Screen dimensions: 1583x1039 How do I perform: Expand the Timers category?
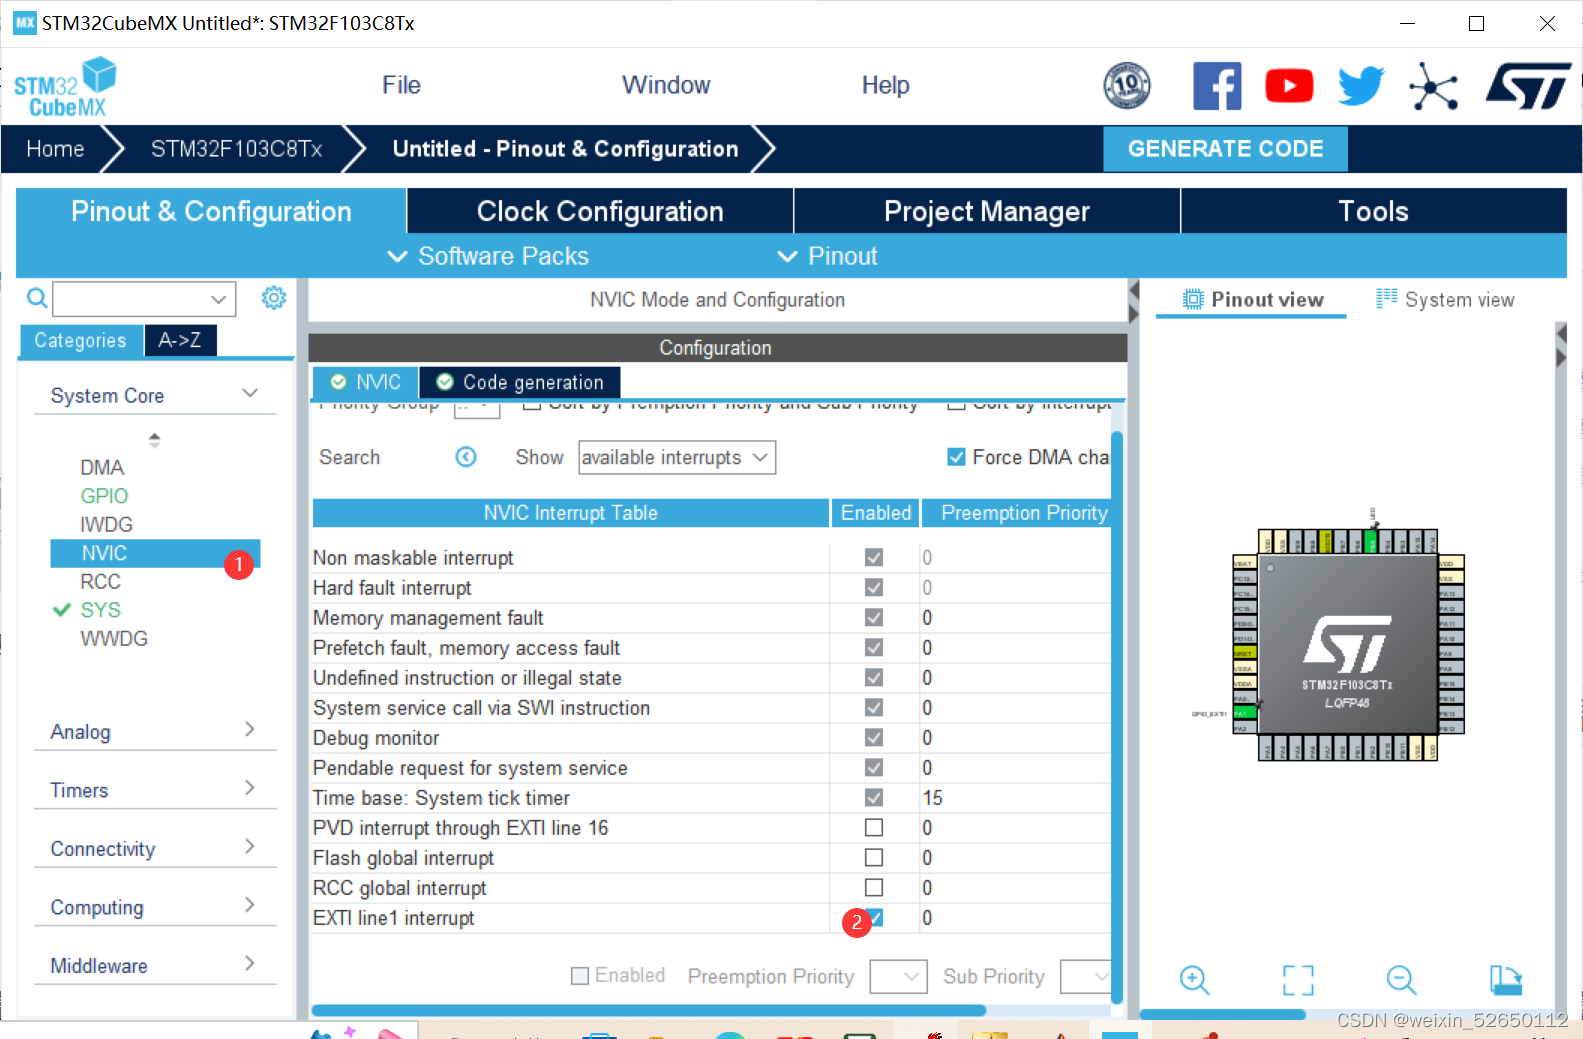click(x=155, y=790)
